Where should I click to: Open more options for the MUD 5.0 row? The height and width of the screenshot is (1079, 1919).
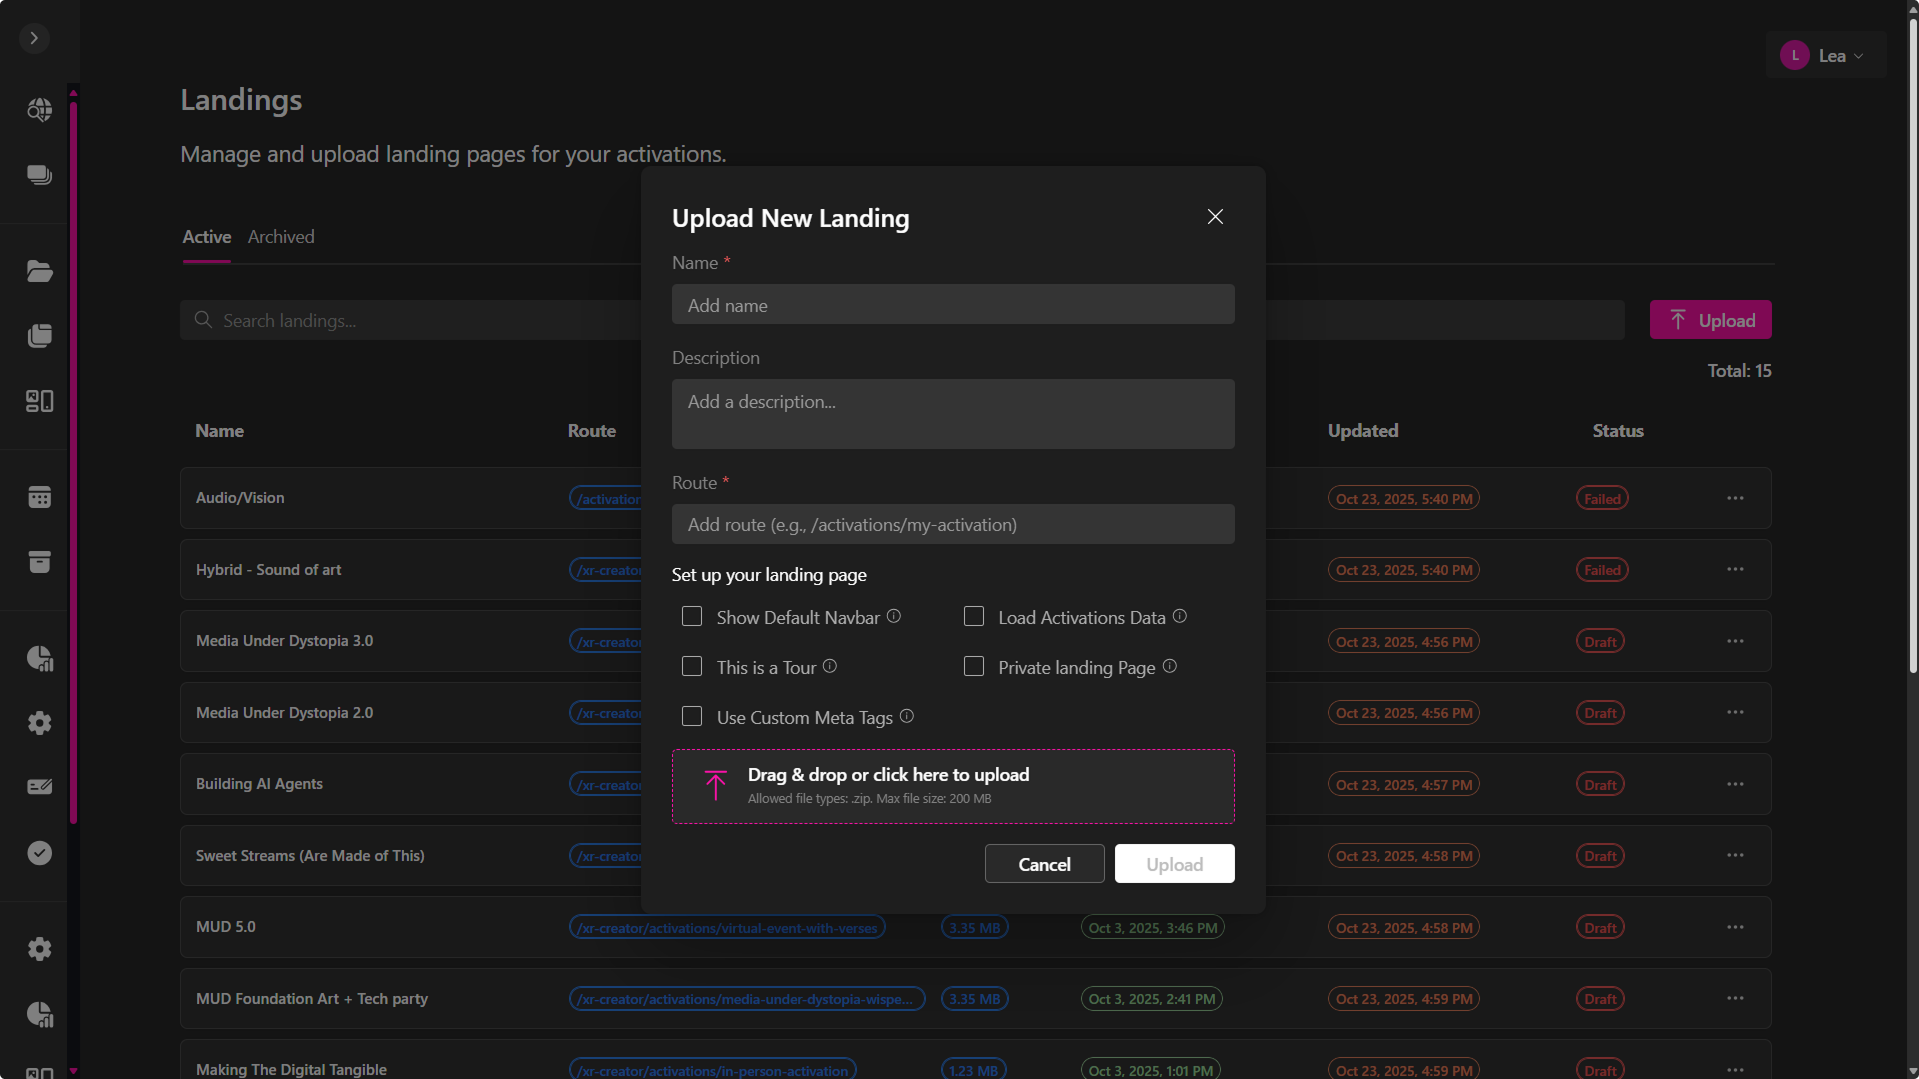click(1735, 927)
